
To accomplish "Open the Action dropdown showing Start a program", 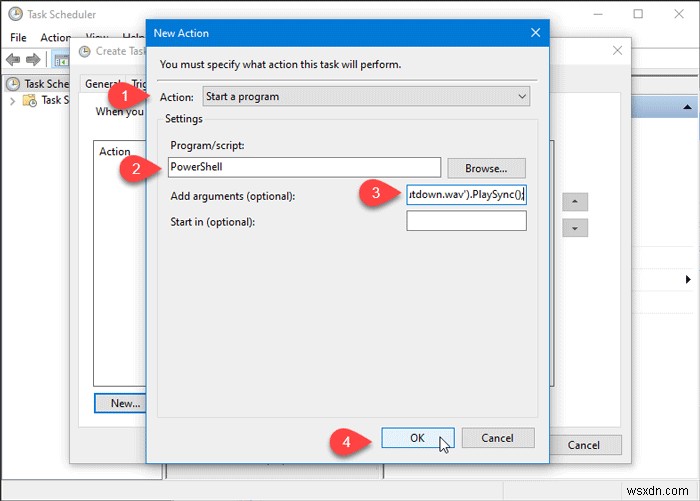I will point(366,96).
